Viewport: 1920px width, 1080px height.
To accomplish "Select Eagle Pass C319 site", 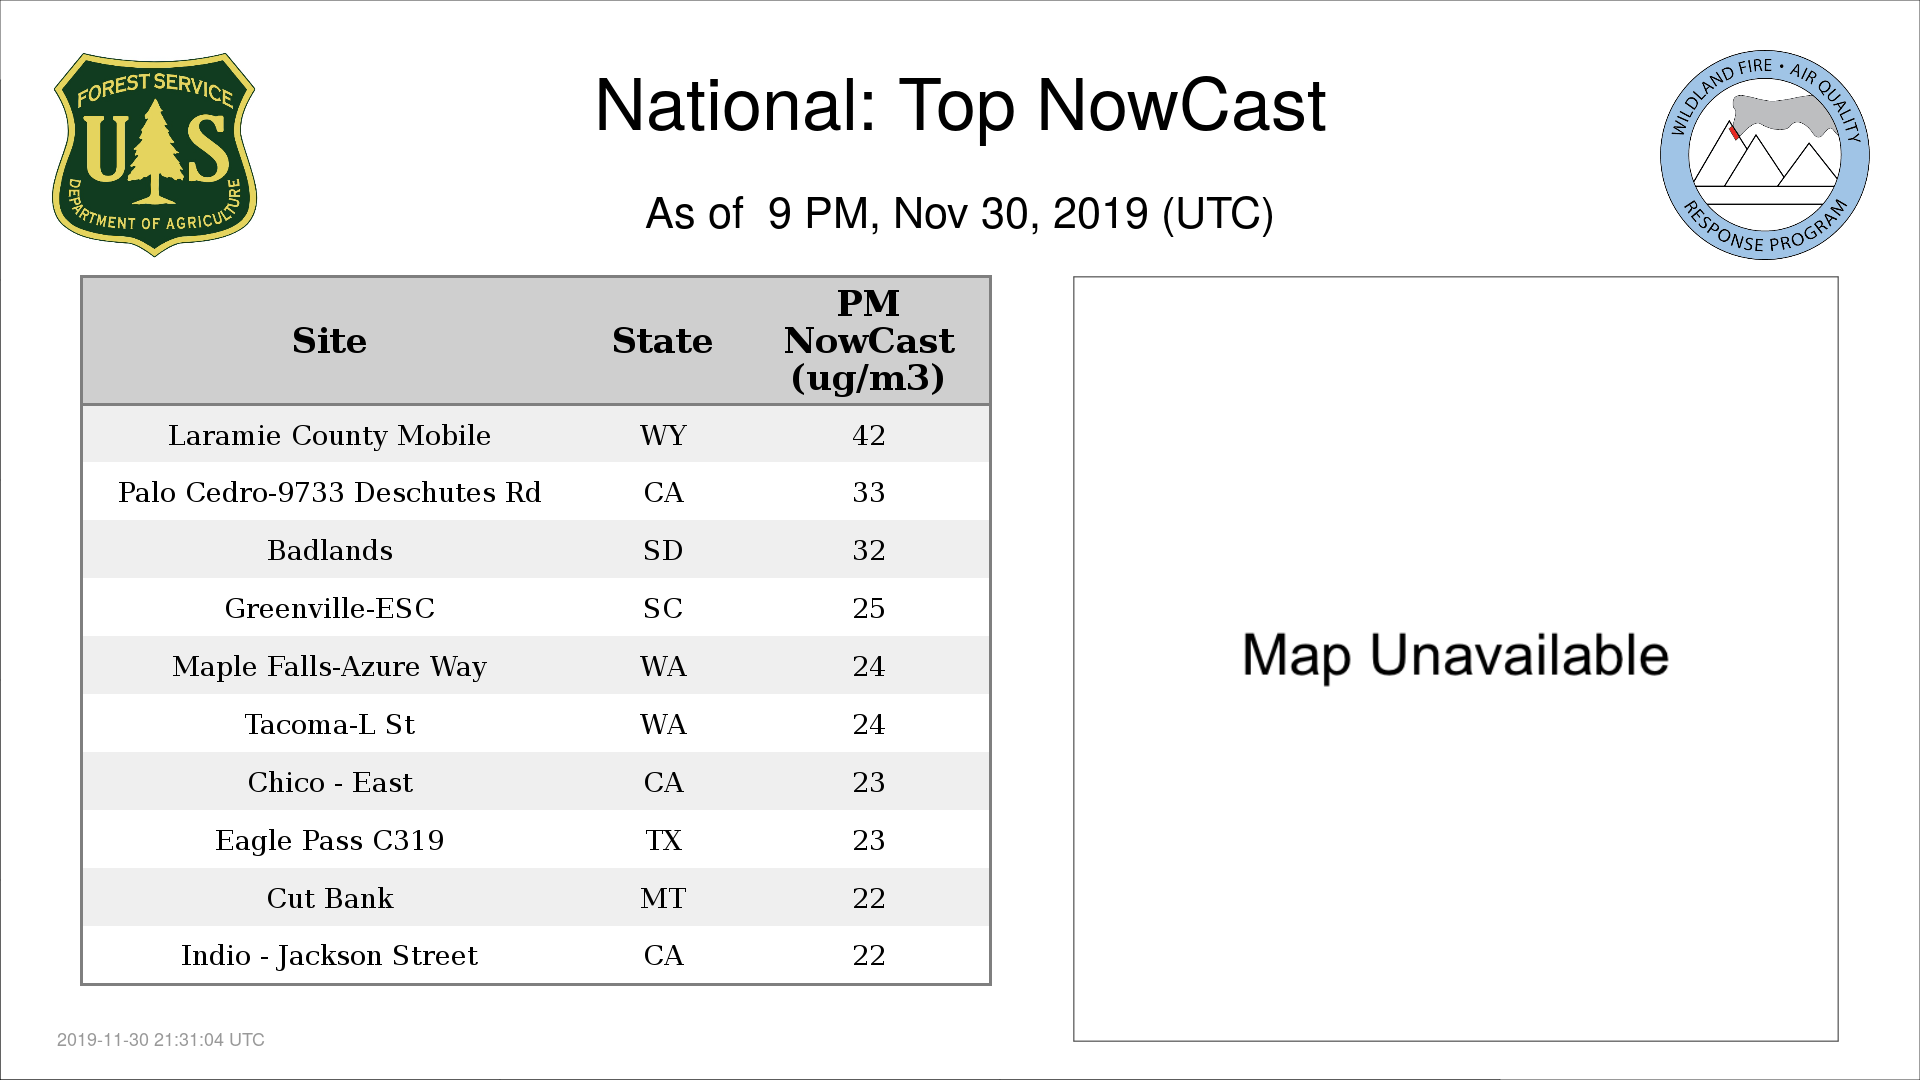I will [329, 841].
